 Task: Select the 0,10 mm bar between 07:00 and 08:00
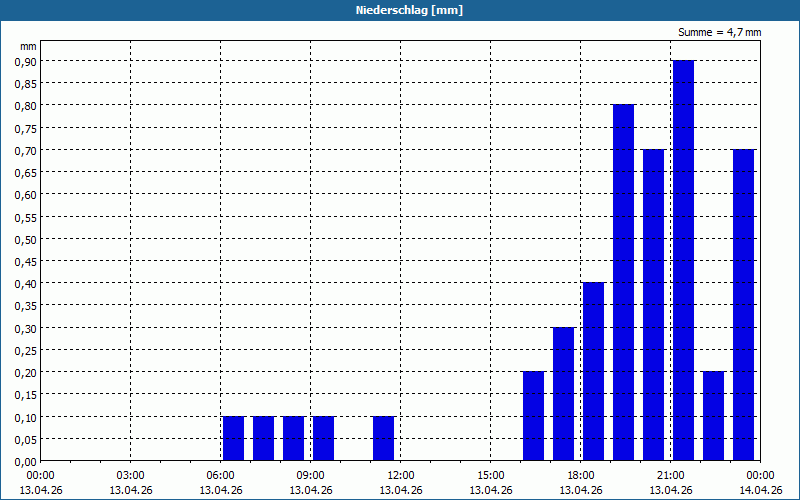pyautogui.click(x=263, y=439)
